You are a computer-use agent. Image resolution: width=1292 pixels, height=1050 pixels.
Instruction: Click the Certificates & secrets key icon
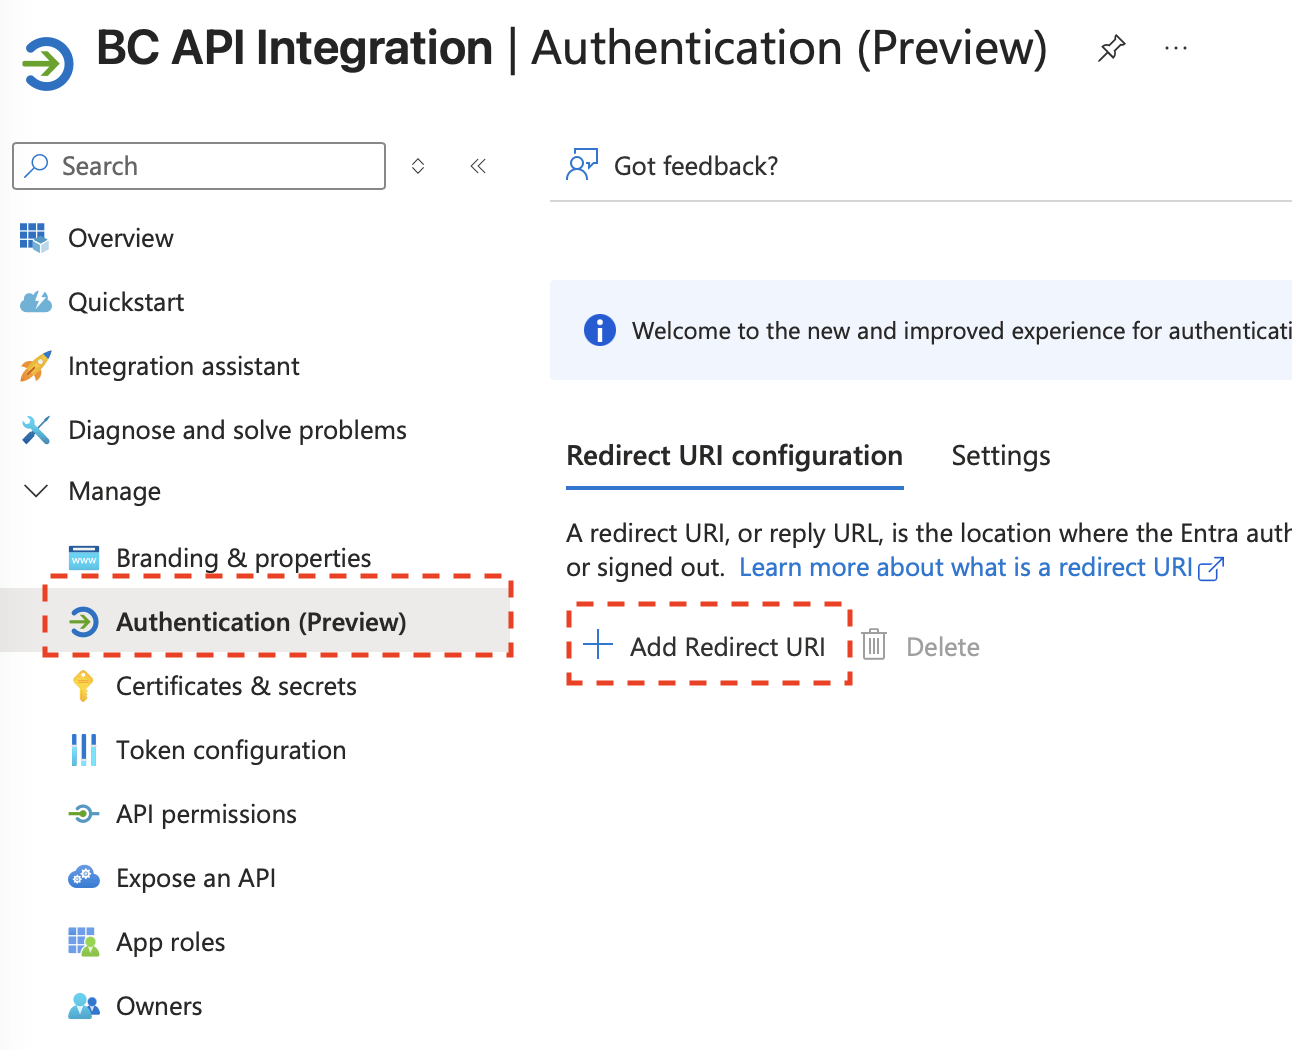(83, 686)
